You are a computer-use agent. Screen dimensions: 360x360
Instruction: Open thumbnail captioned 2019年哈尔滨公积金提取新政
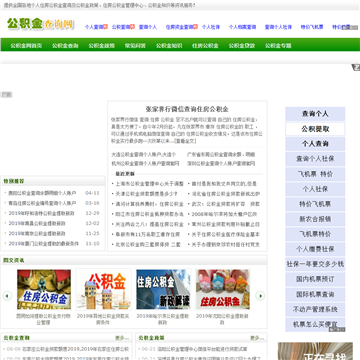[163, 290]
